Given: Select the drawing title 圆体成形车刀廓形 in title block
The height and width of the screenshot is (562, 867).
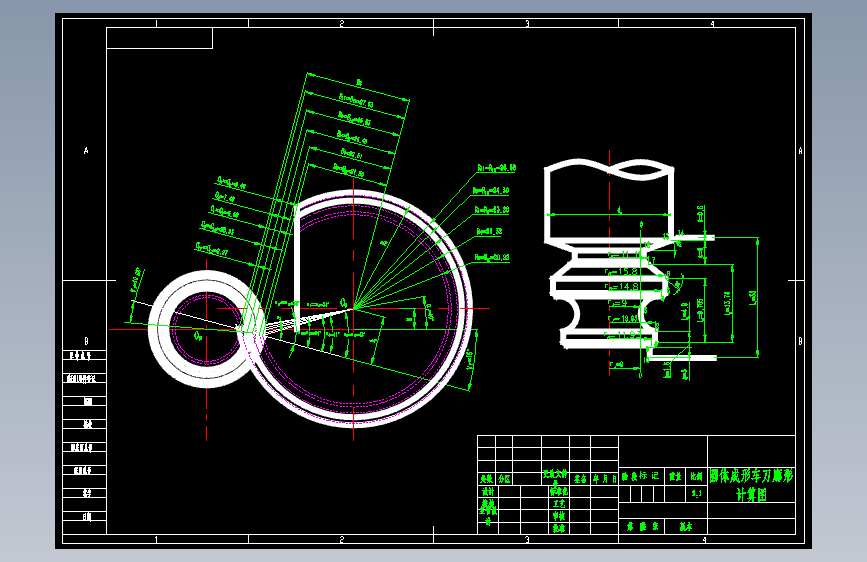Looking at the screenshot, I should [x=751, y=476].
